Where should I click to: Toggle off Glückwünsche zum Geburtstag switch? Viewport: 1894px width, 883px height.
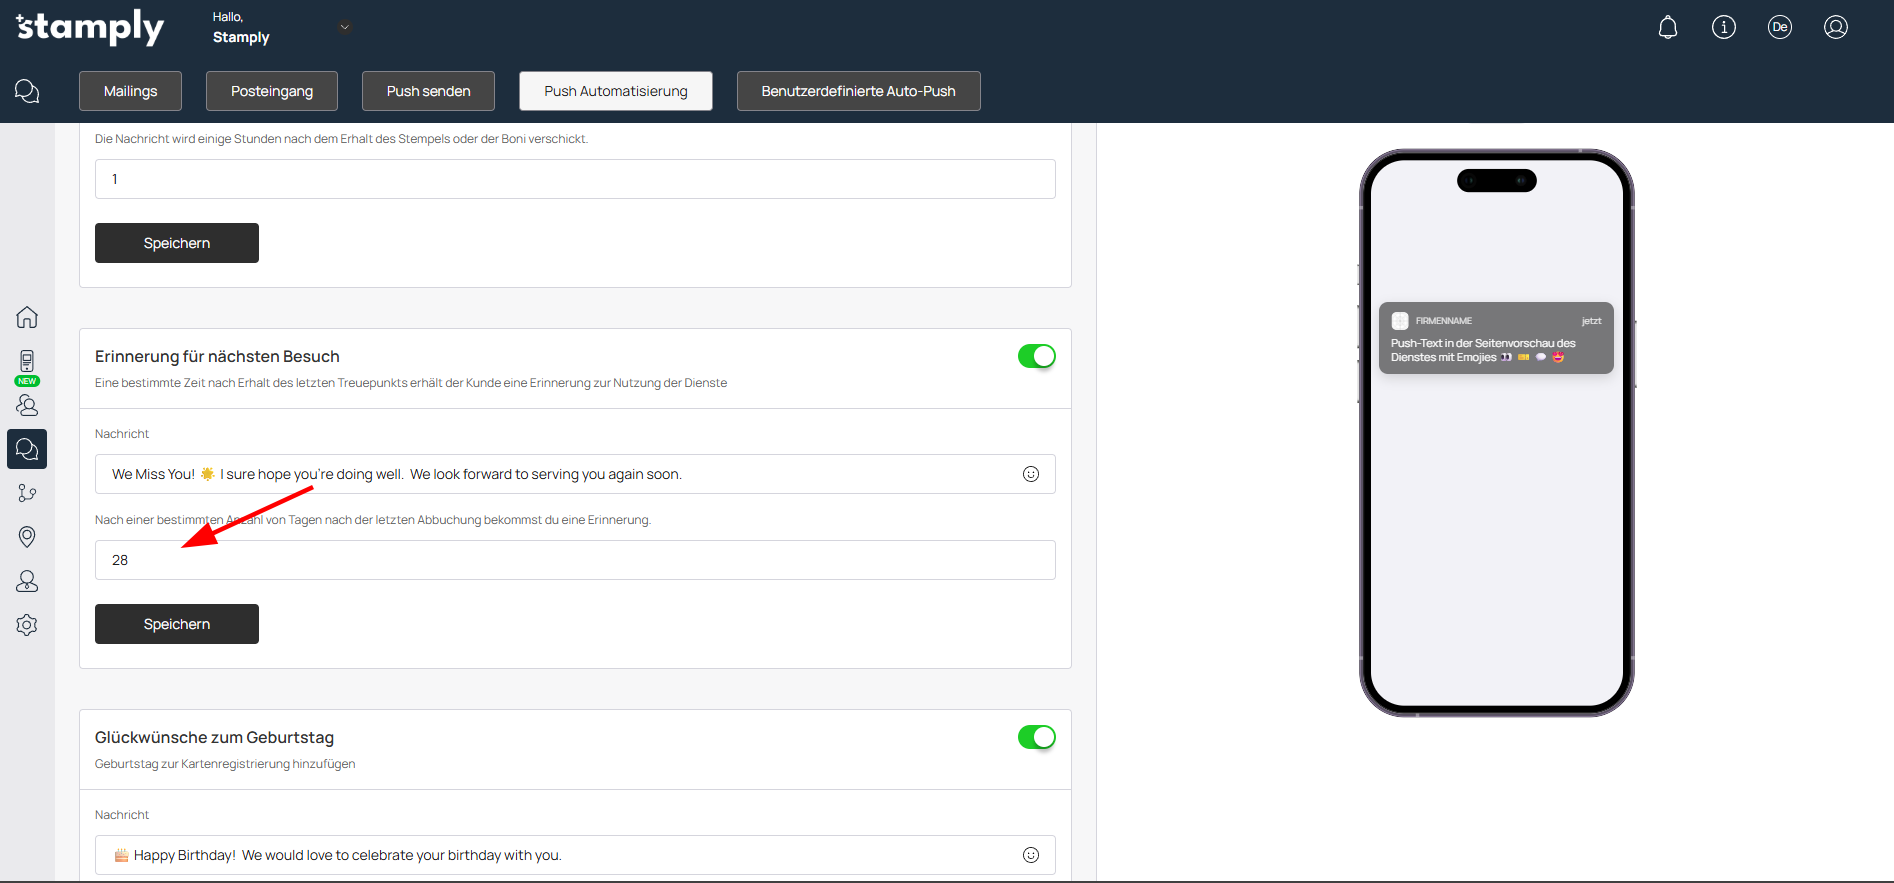(x=1036, y=737)
